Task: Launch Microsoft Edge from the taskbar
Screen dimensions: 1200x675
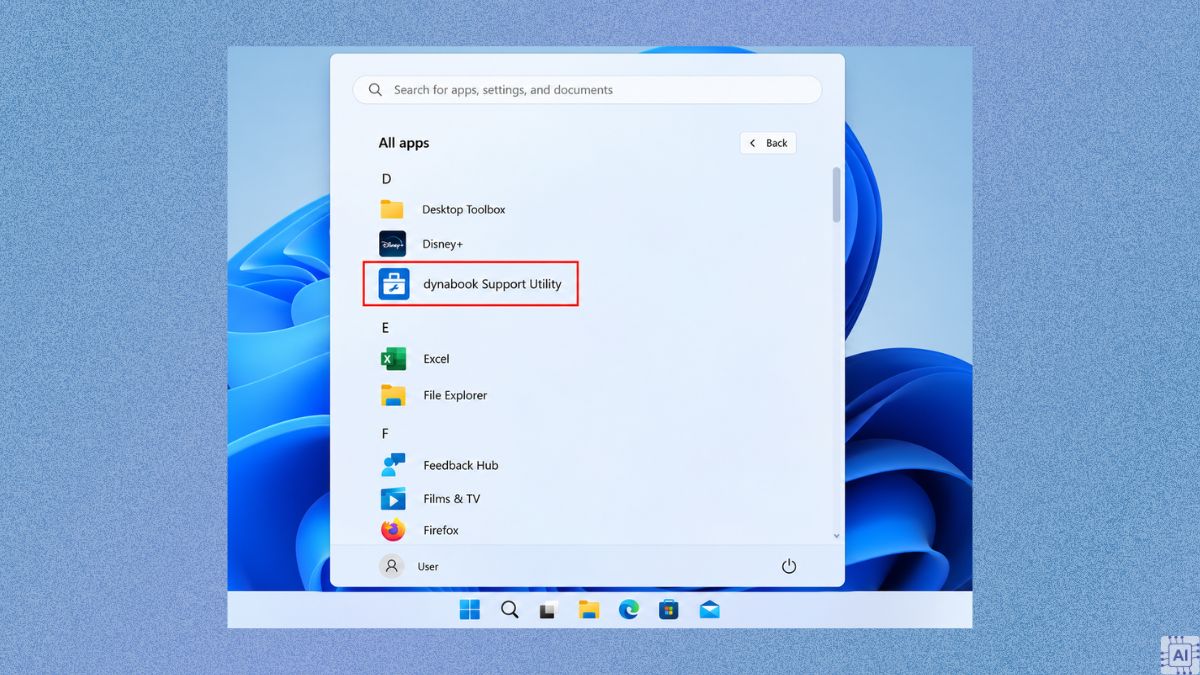Action: coord(629,610)
